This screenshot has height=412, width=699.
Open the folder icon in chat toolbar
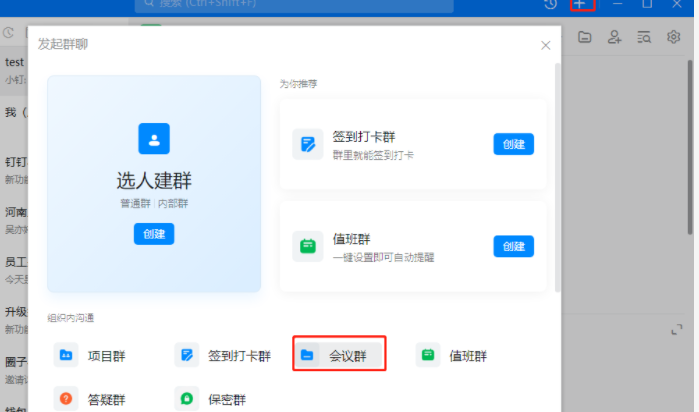(584, 37)
